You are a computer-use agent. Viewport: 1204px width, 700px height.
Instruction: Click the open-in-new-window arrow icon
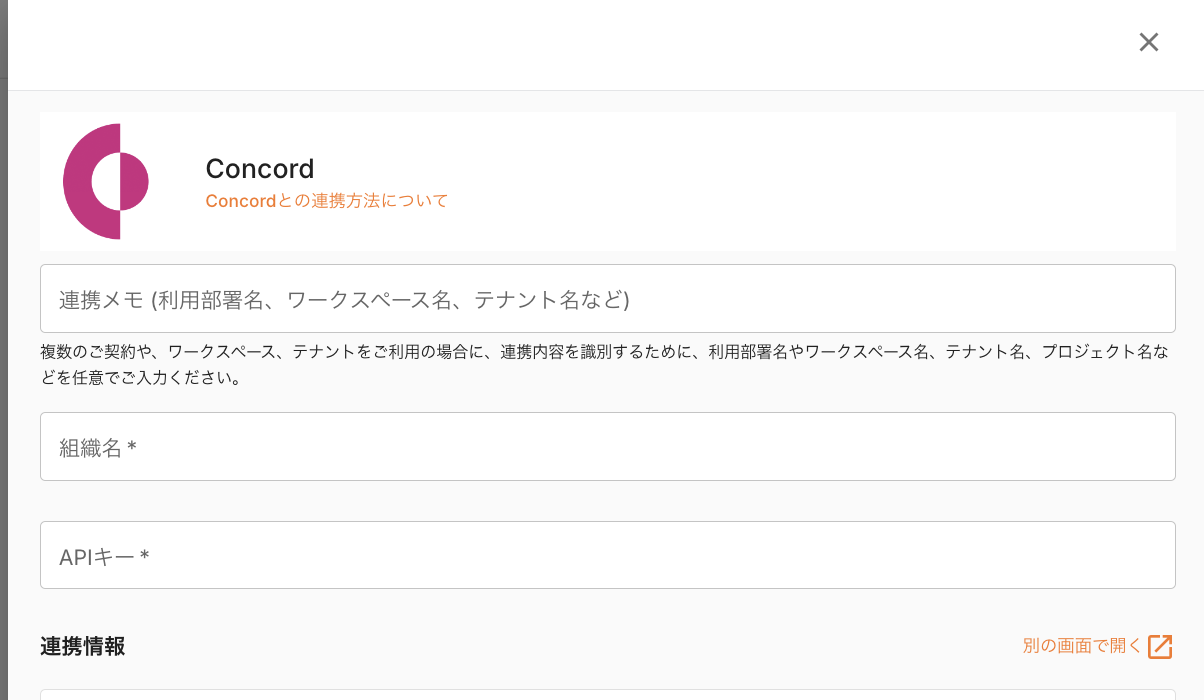(1160, 646)
